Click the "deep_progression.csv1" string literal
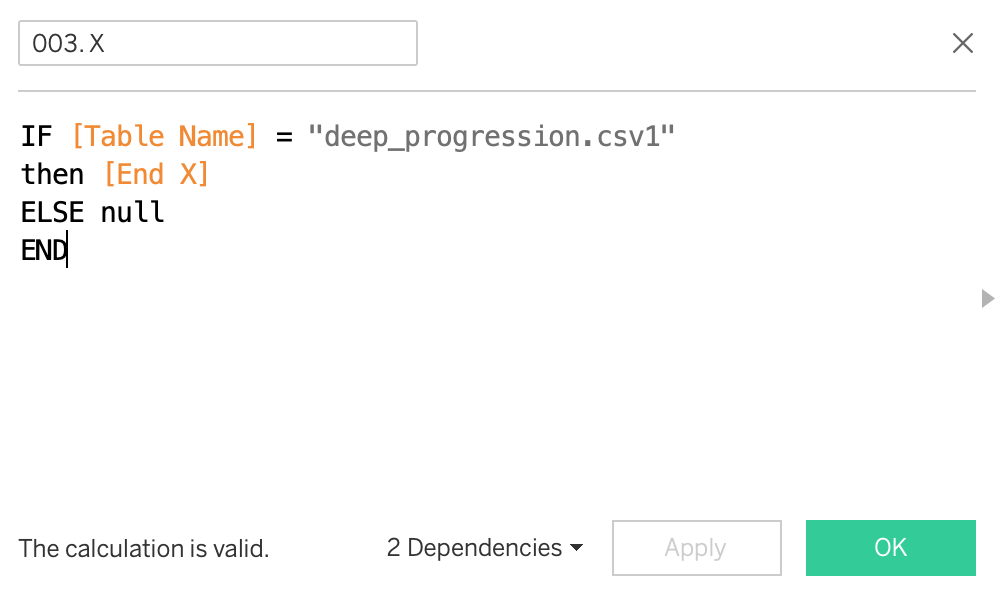The width and height of the screenshot is (996, 594). point(492,136)
